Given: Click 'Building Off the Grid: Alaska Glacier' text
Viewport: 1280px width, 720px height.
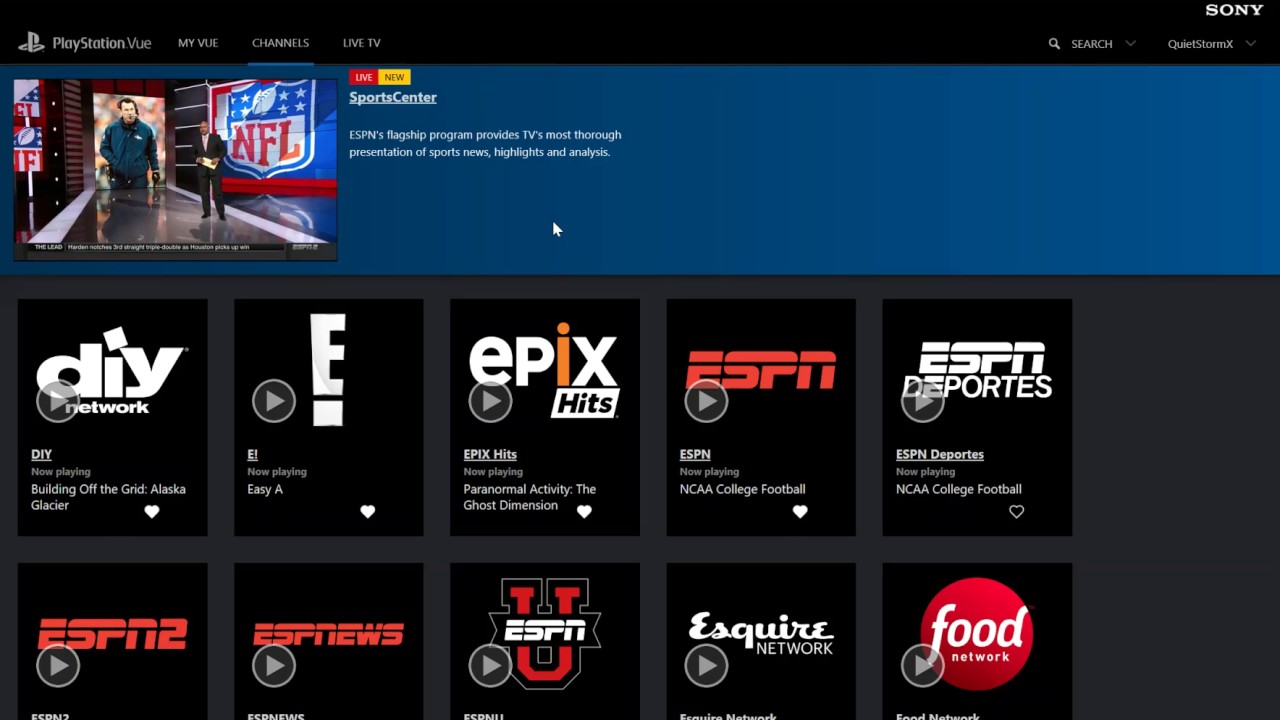Looking at the screenshot, I should coord(108,497).
